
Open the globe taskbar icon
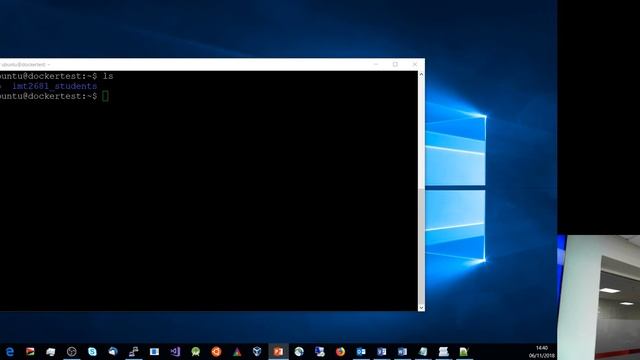[x=299, y=351]
